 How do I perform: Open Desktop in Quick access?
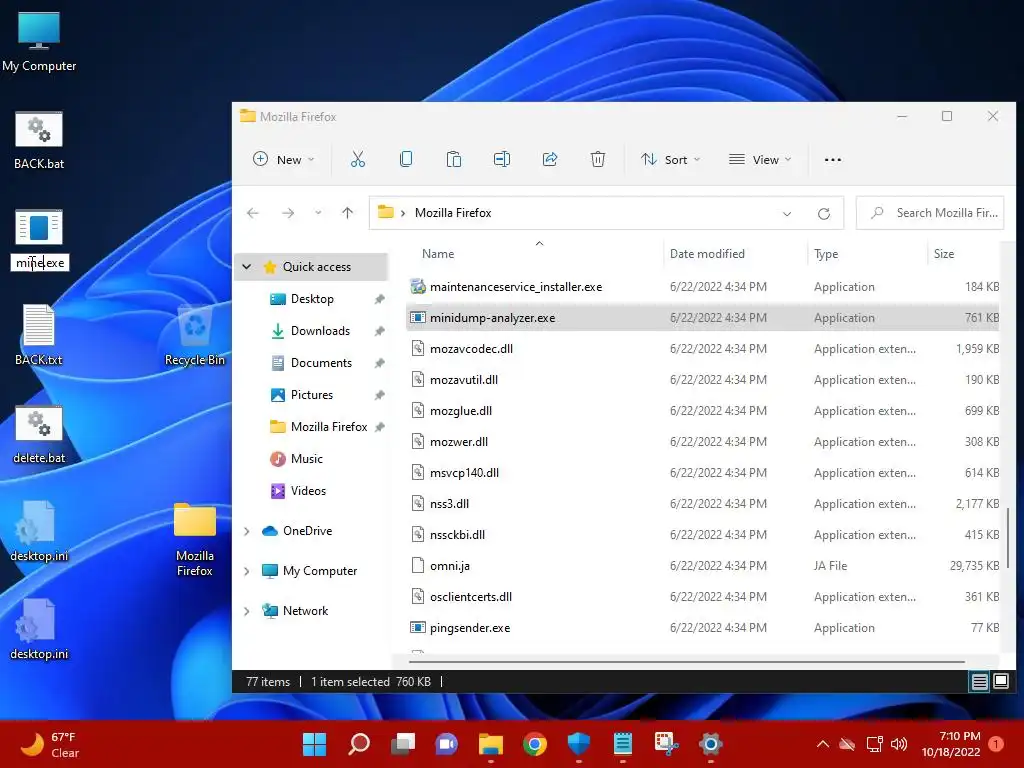click(311, 299)
